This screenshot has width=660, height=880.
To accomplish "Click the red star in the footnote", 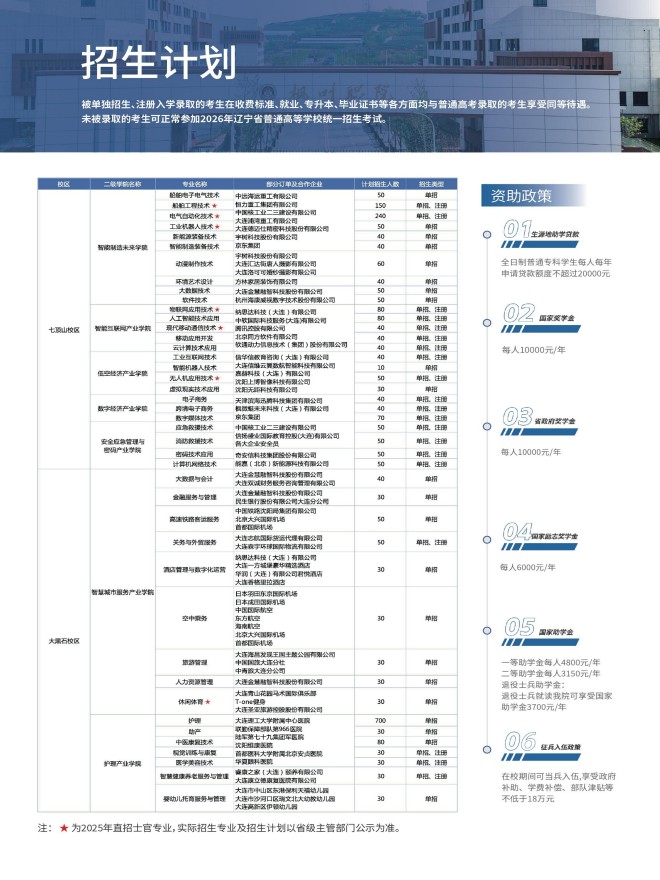I will tap(65, 828).
